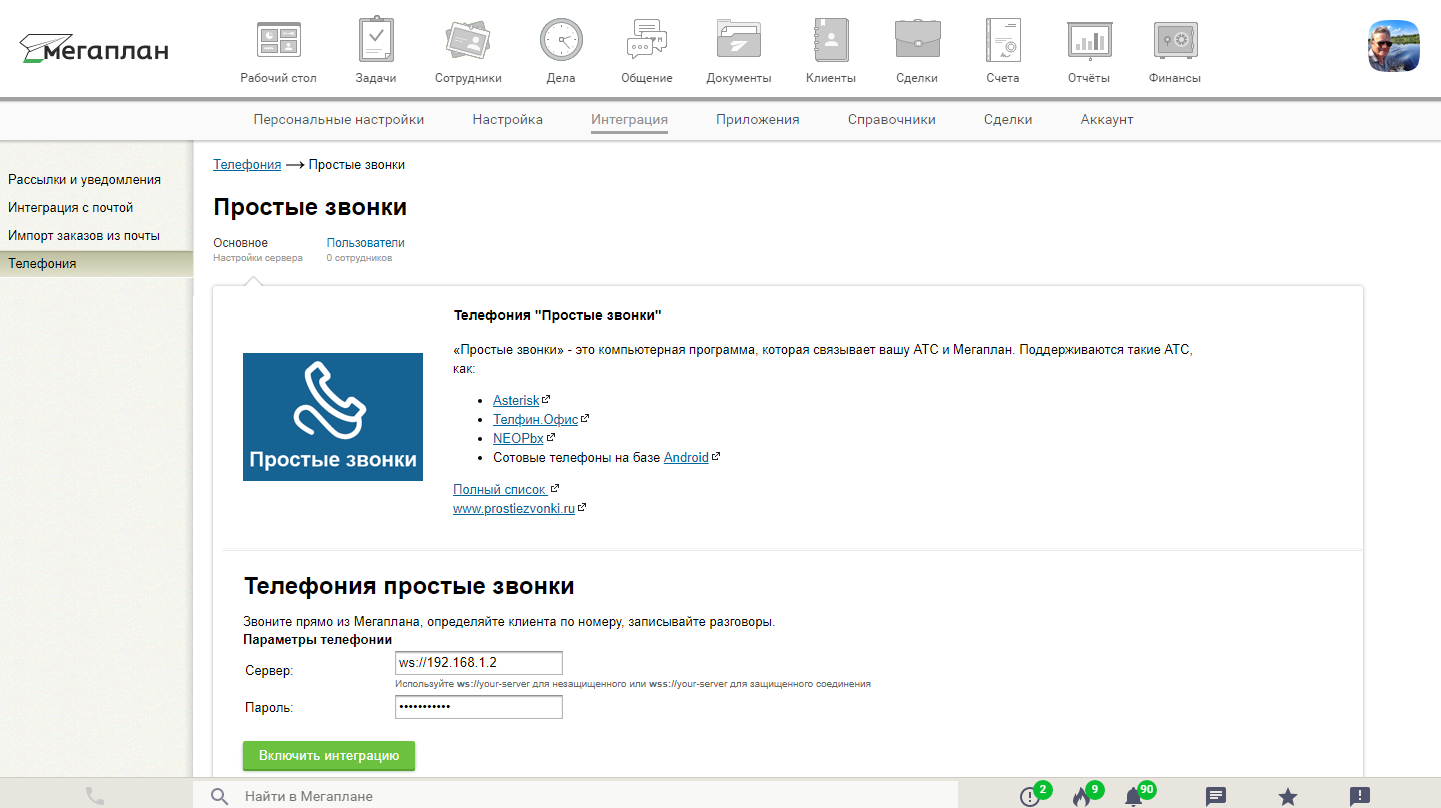Open notifications bell with badge 90

1133,796
